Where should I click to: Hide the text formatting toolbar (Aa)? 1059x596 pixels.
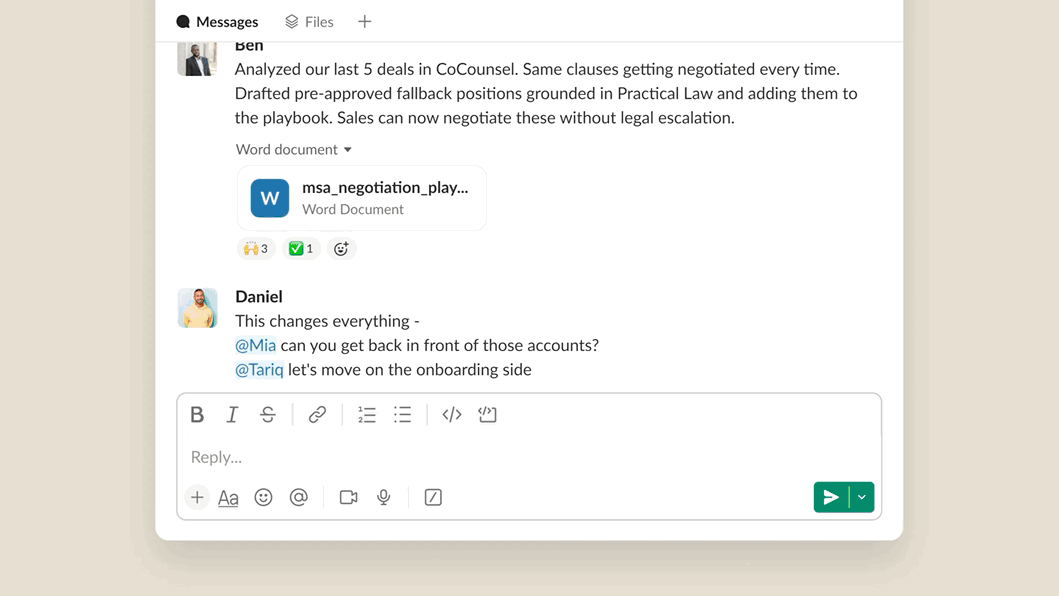(x=228, y=497)
